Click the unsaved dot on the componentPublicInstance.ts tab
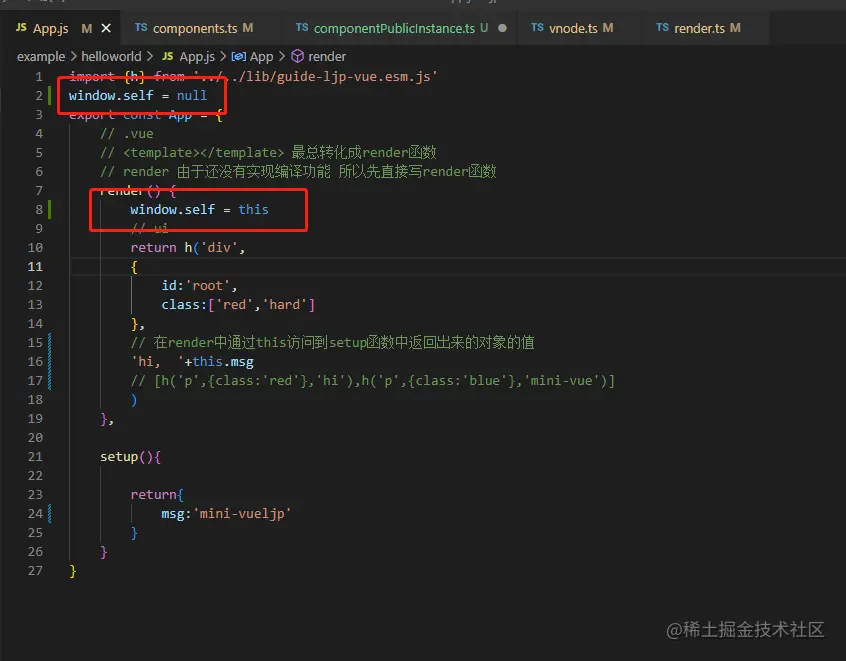 pyautogui.click(x=502, y=28)
